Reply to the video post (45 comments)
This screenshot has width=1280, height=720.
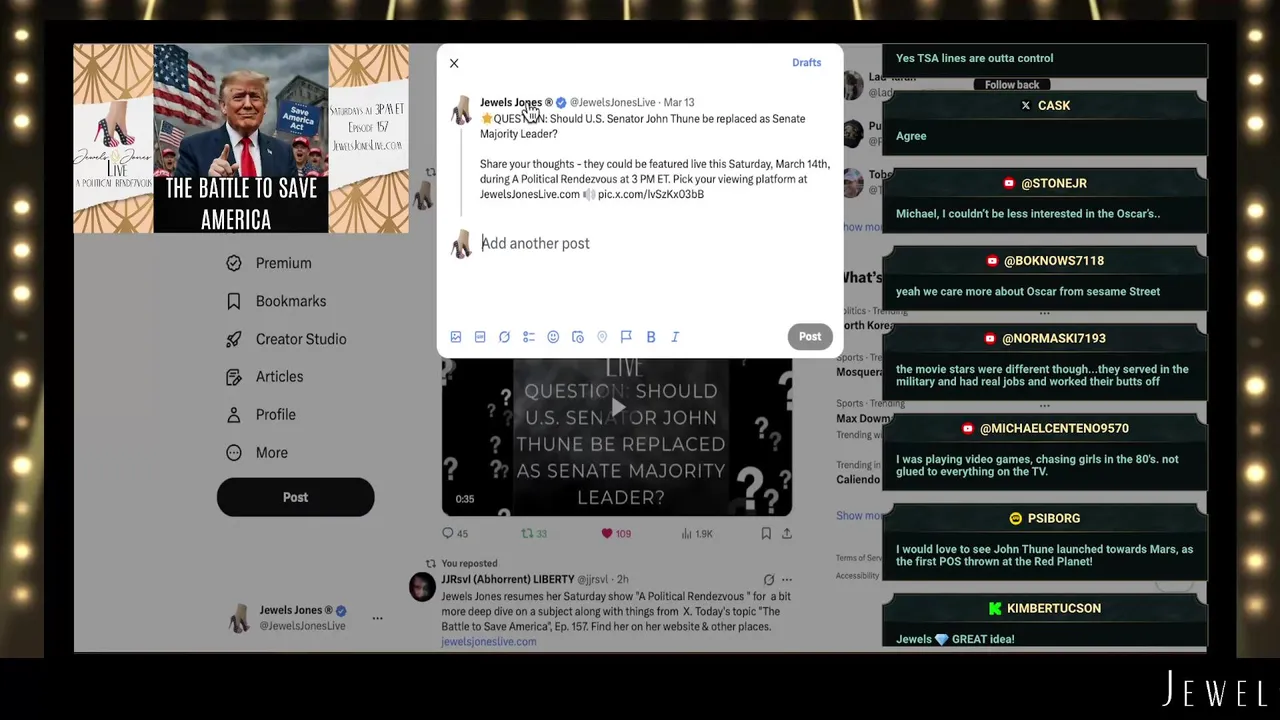coord(455,534)
